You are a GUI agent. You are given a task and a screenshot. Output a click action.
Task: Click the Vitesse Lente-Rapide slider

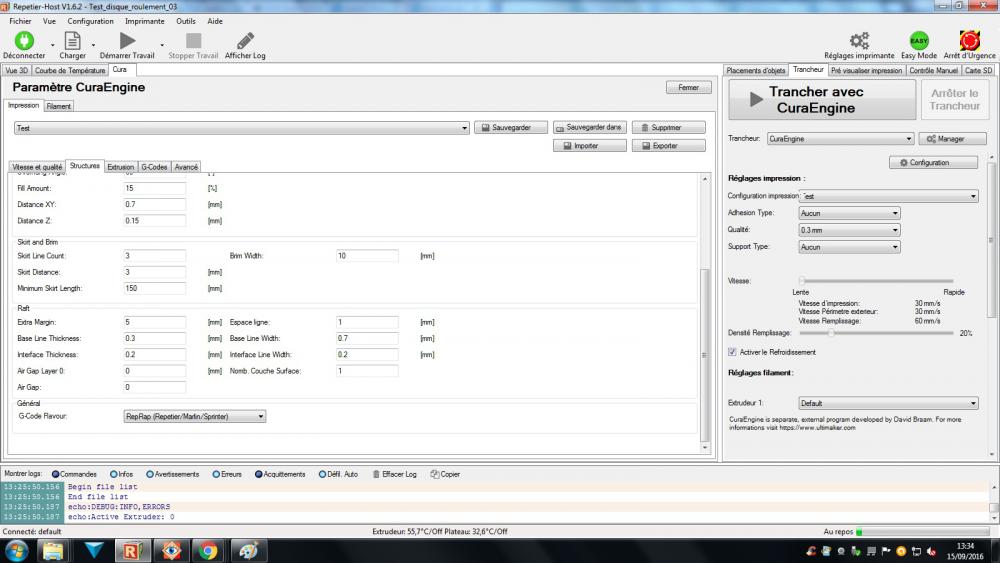coord(876,281)
